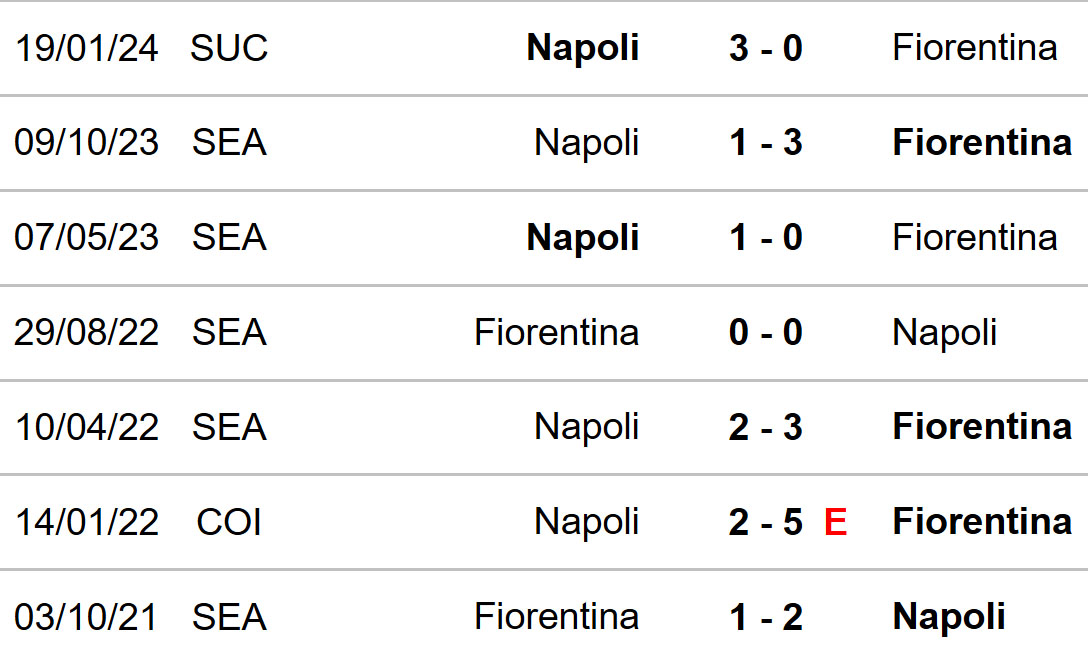Image resolution: width=1088 pixels, height=658 pixels.
Task: Select the SEA label in the 07/05/23 row
Action: coord(229,237)
